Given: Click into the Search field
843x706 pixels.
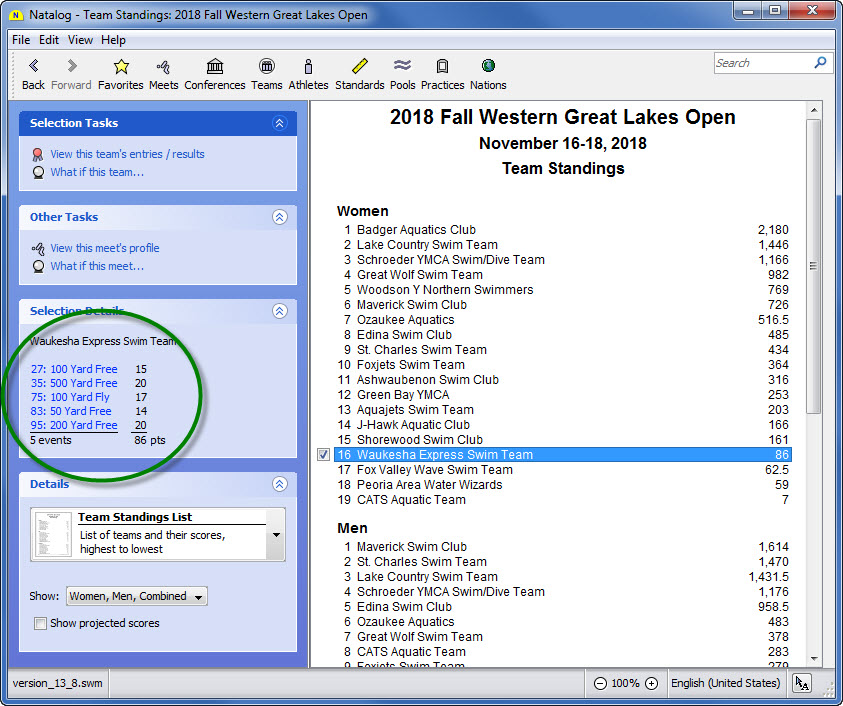Looking at the screenshot, I should point(763,63).
